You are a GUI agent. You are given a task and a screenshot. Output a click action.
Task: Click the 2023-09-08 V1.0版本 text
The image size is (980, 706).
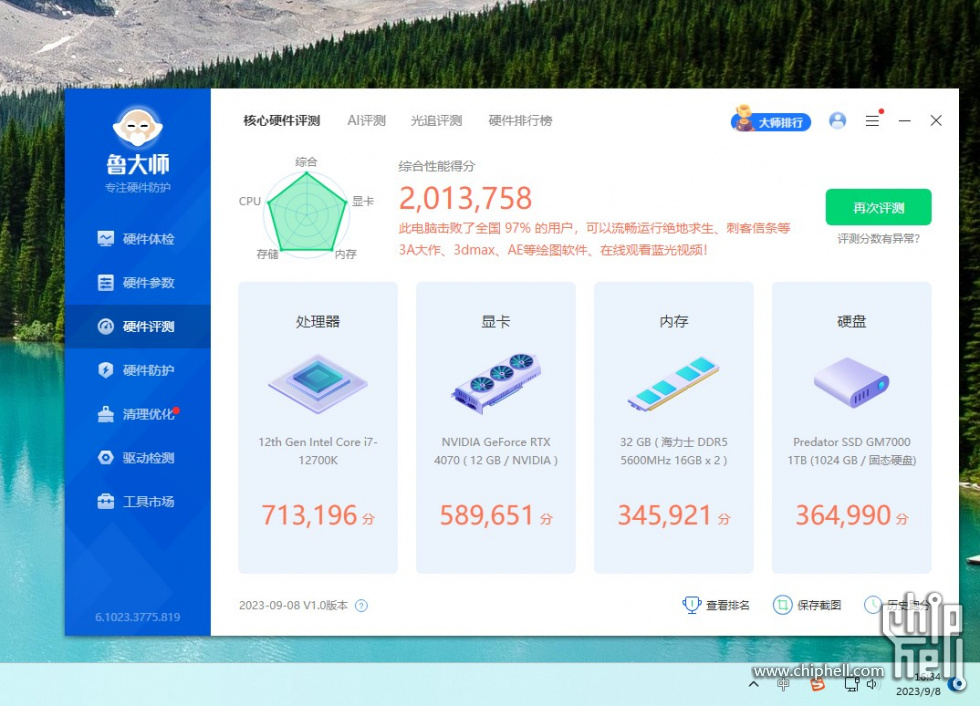tap(293, 605)
